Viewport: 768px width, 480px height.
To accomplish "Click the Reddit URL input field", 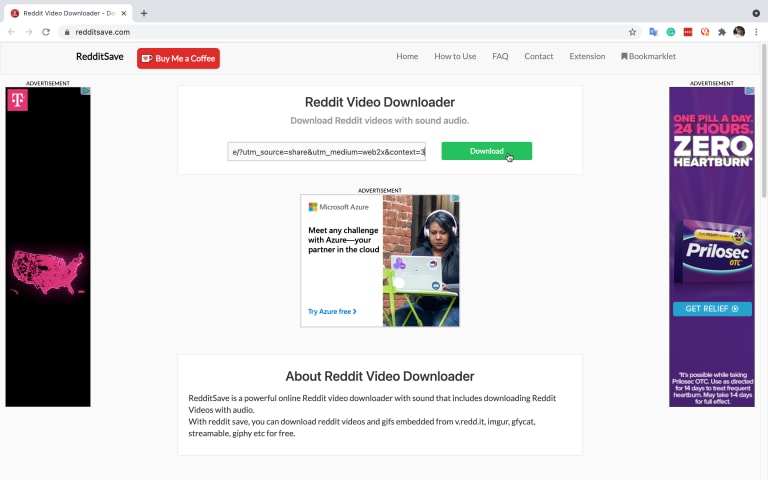I will click(327, 152).
